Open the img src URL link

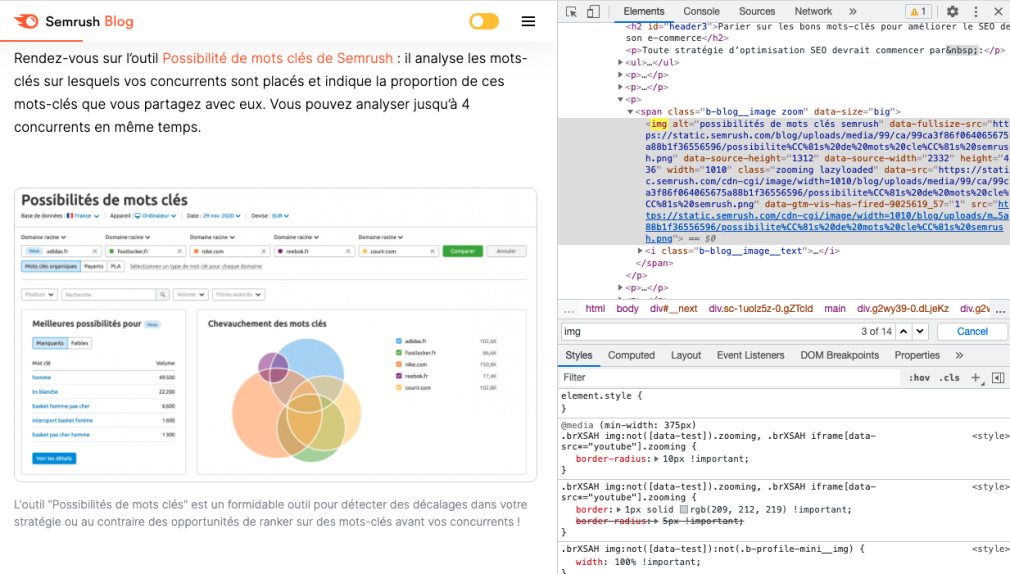(827, 221)
